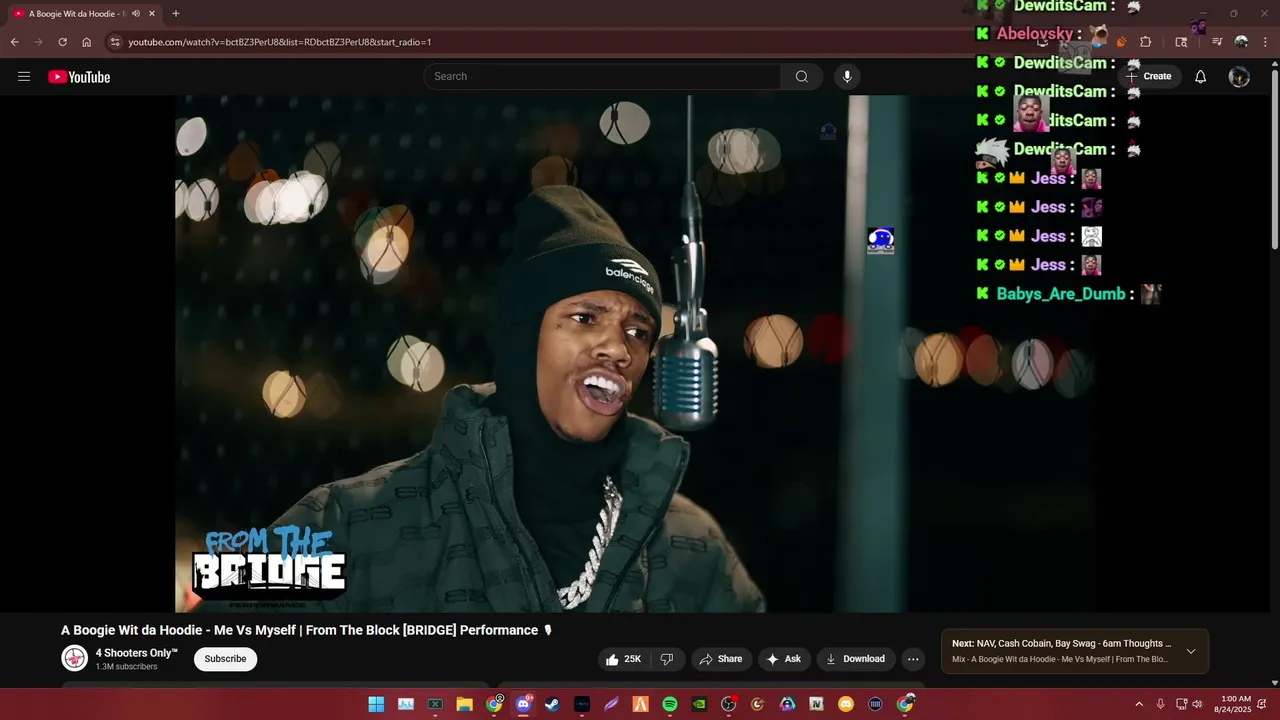1280x720 pixels.
Task: Open a new browser tab
Action: [176, 14]
